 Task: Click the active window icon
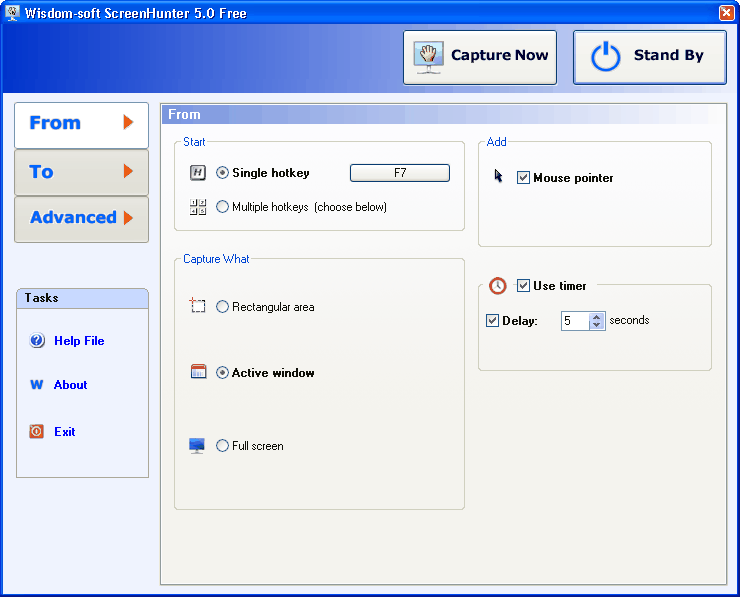[198, 372]
